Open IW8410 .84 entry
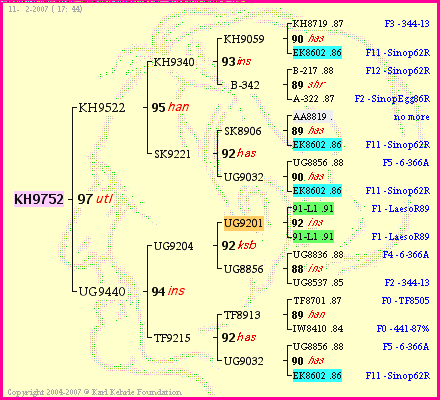Image resolution: width=440 pixels, height=400 pixels. [318, 329]
